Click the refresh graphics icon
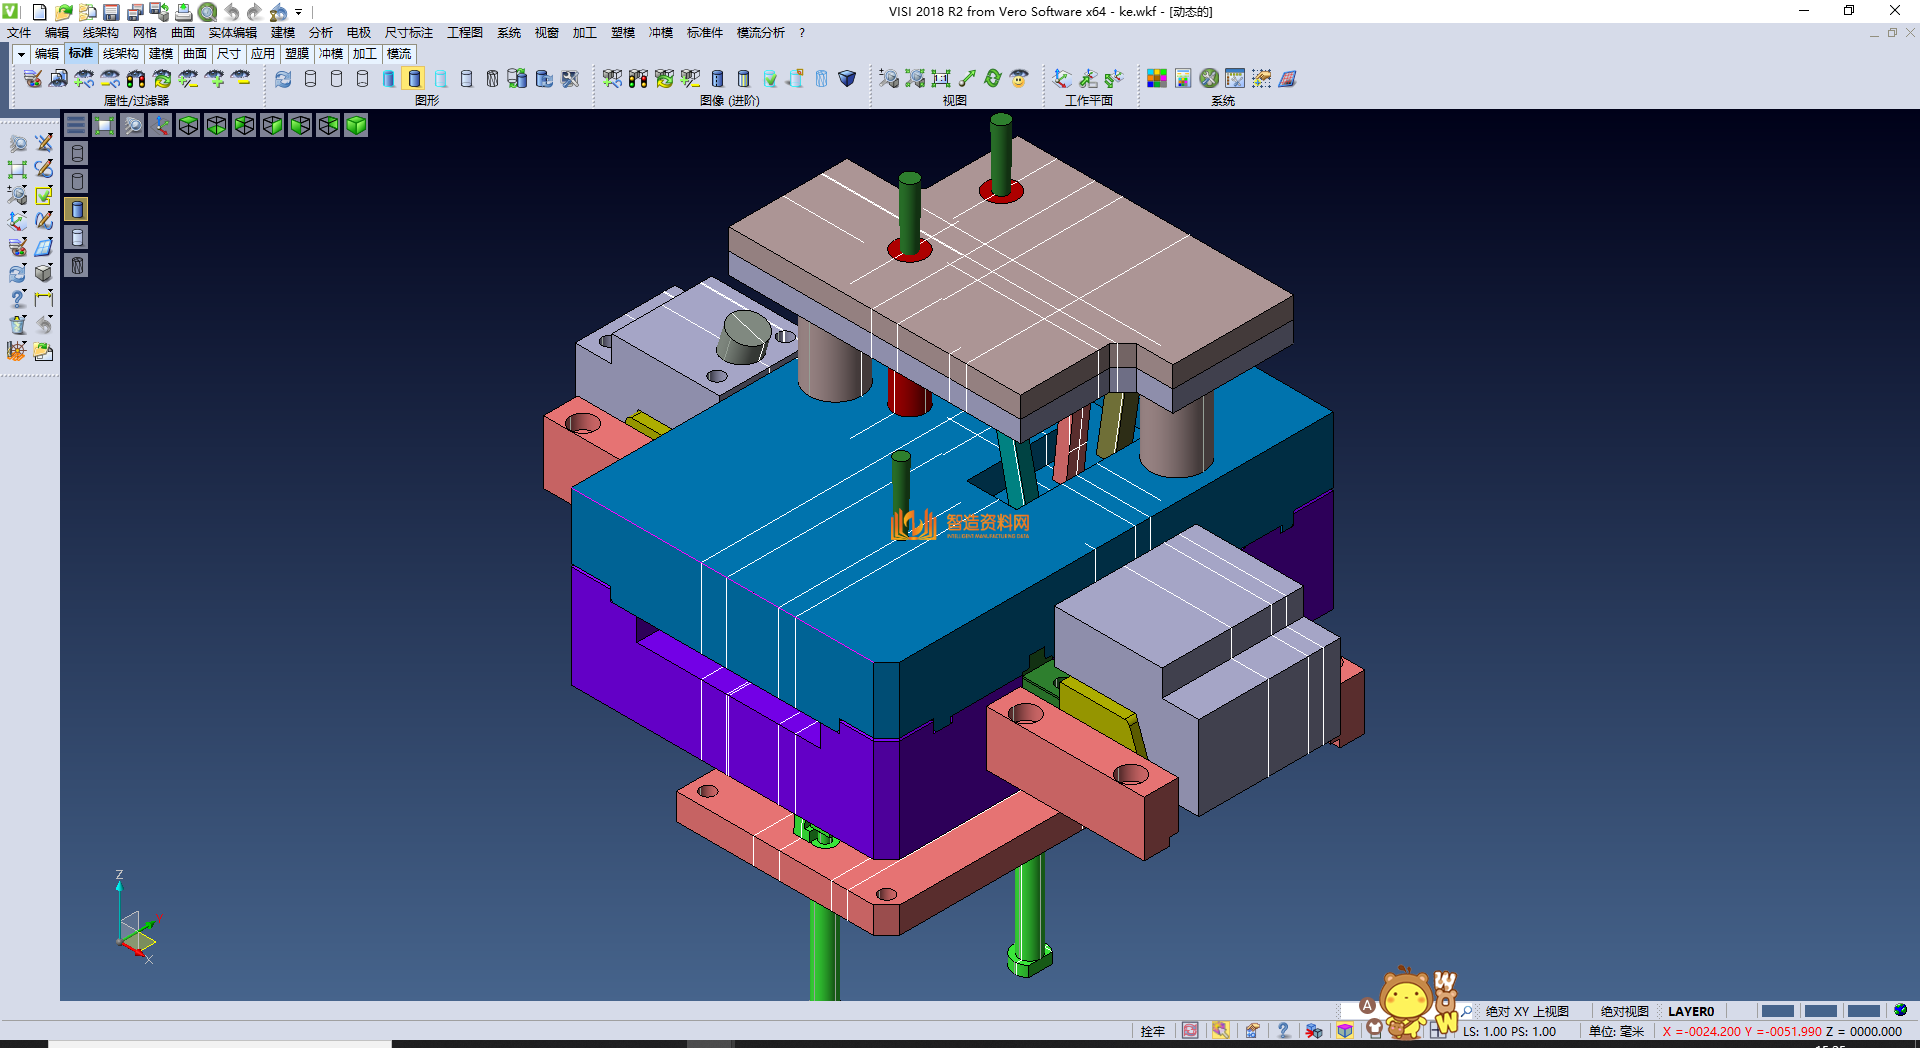This screenshot has height=1048, width=1920. [x=283, y=78]
